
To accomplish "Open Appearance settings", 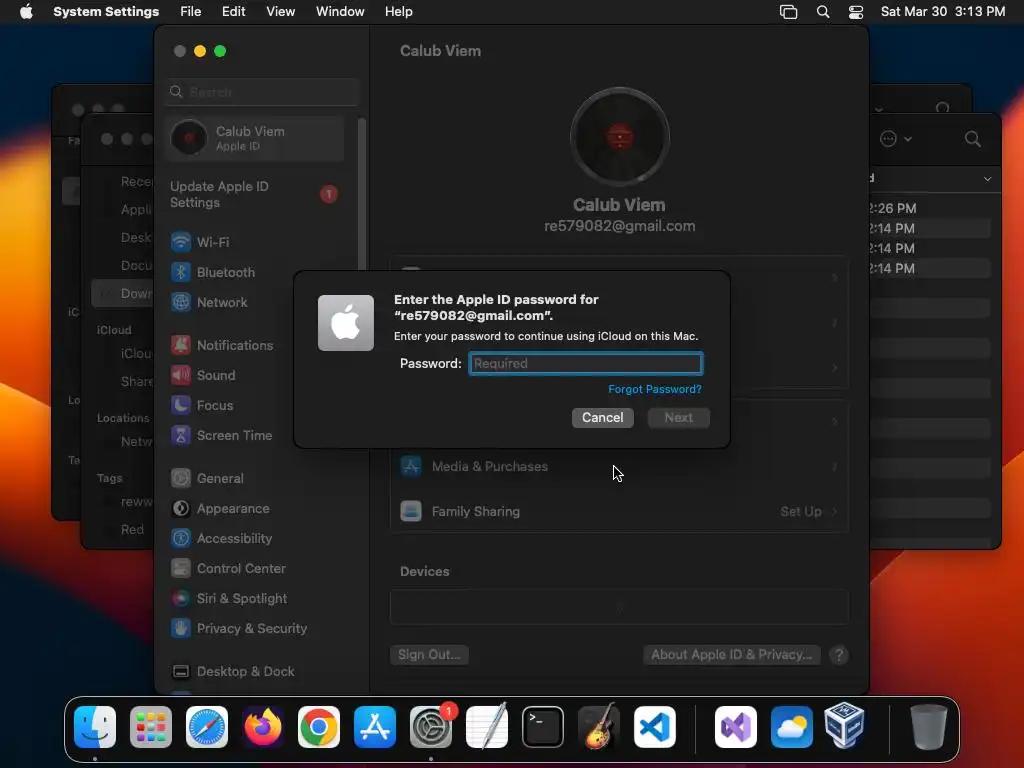I will point(220,509).
